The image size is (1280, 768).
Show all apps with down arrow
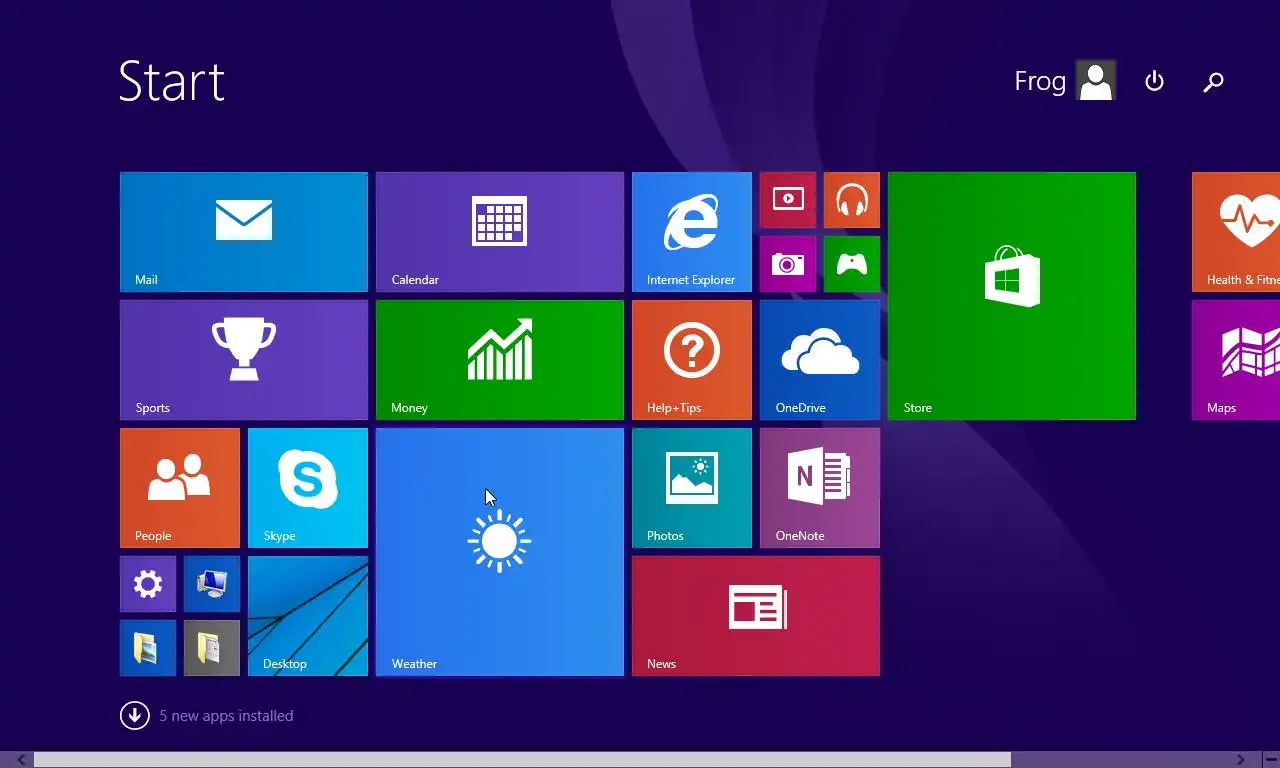[135, 715]
